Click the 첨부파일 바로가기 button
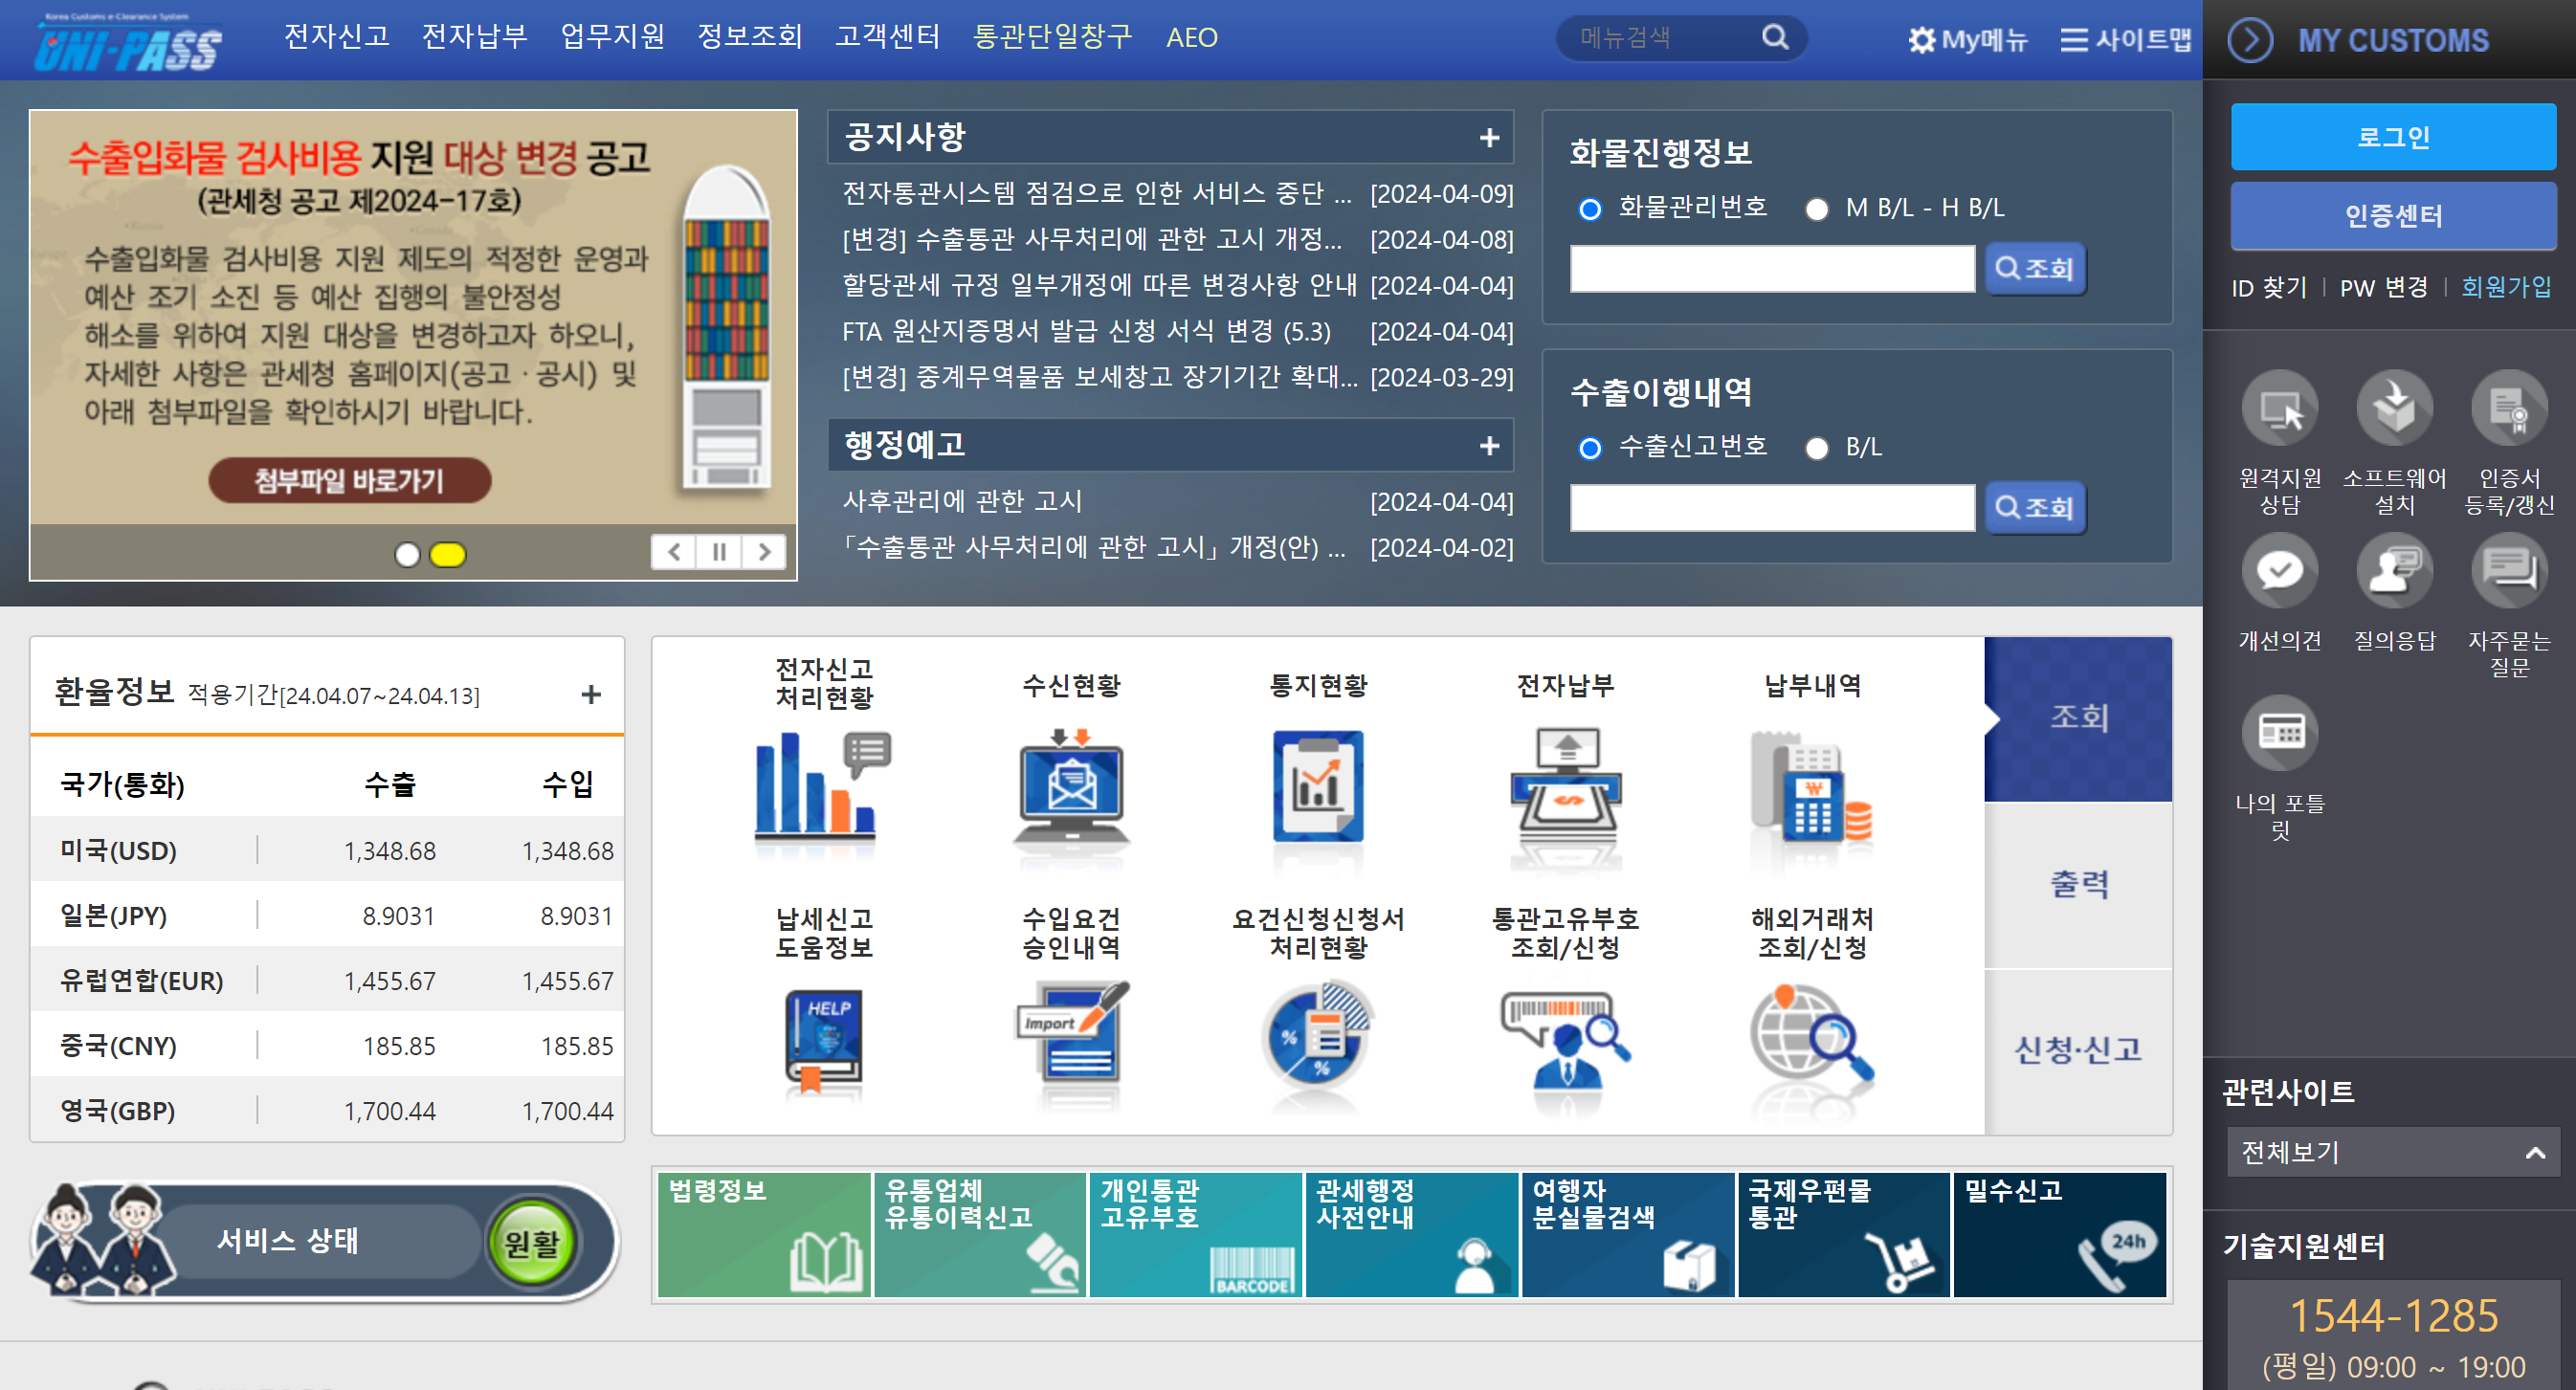 click(x=349, y=481)
